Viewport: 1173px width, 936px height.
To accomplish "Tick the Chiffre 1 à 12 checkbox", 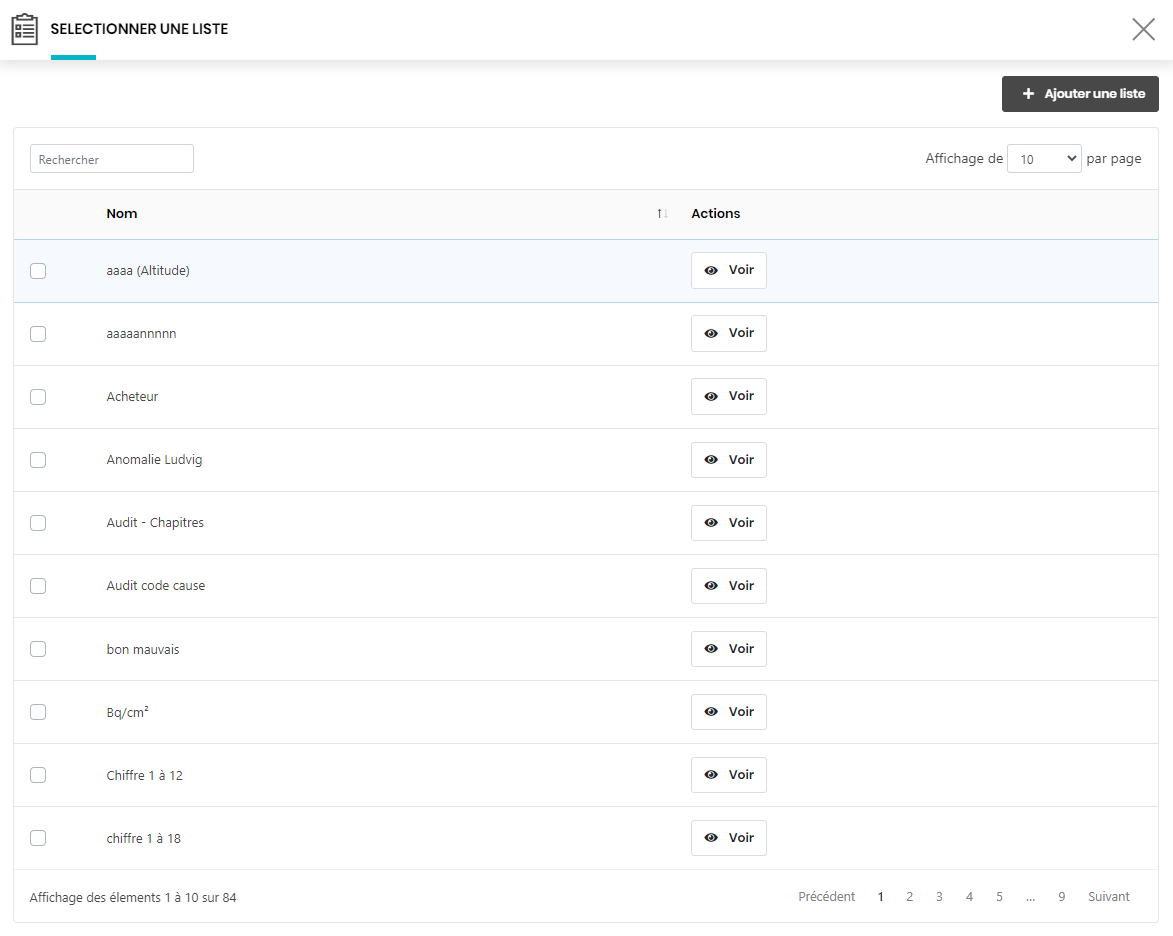I will click(38, 775).
